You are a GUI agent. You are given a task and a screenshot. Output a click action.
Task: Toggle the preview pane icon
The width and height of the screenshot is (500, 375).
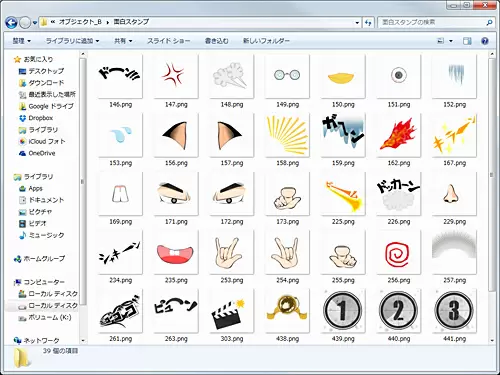[467, 41]
